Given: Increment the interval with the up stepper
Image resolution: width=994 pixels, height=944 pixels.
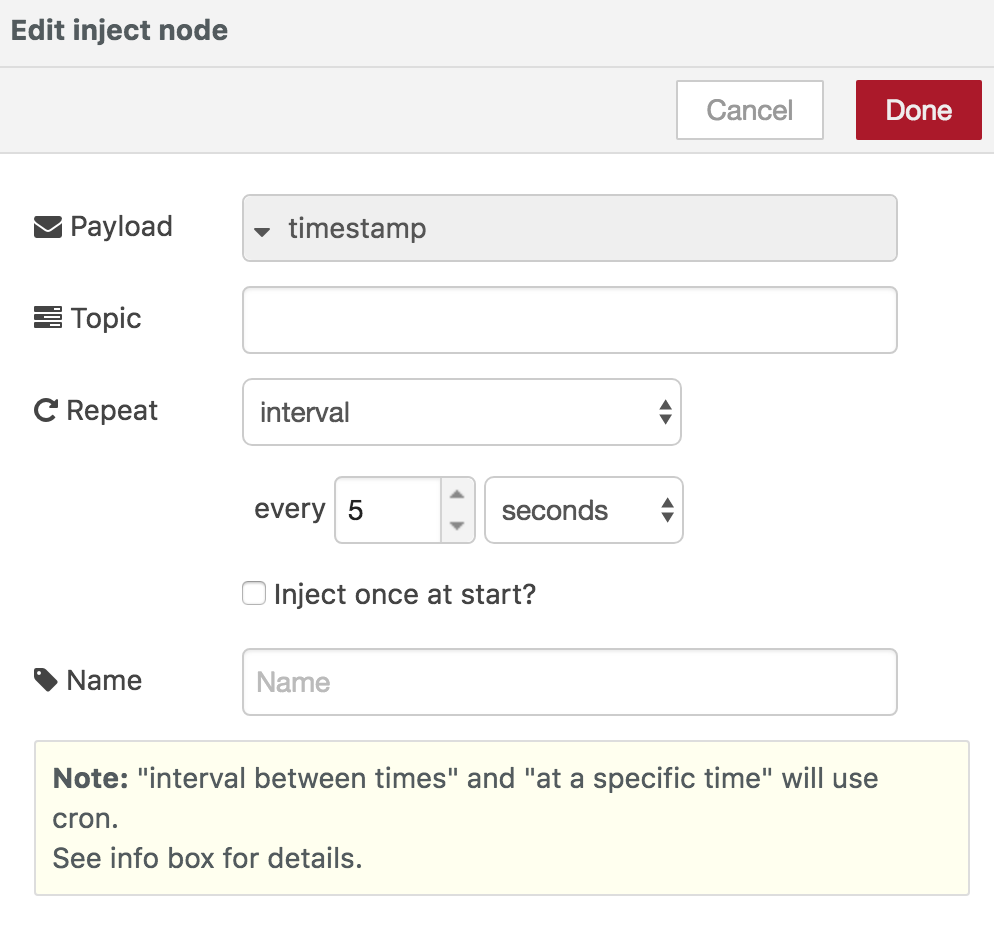Looking at the screenshot, I should pyautogui.click(x=458, y=492).
